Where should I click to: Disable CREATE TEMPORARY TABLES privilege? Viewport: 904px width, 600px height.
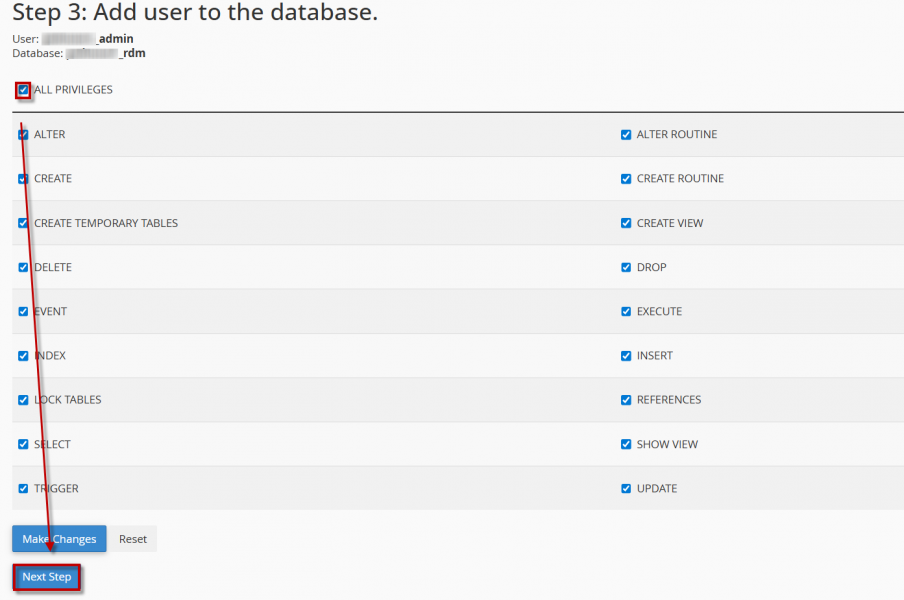23,223
